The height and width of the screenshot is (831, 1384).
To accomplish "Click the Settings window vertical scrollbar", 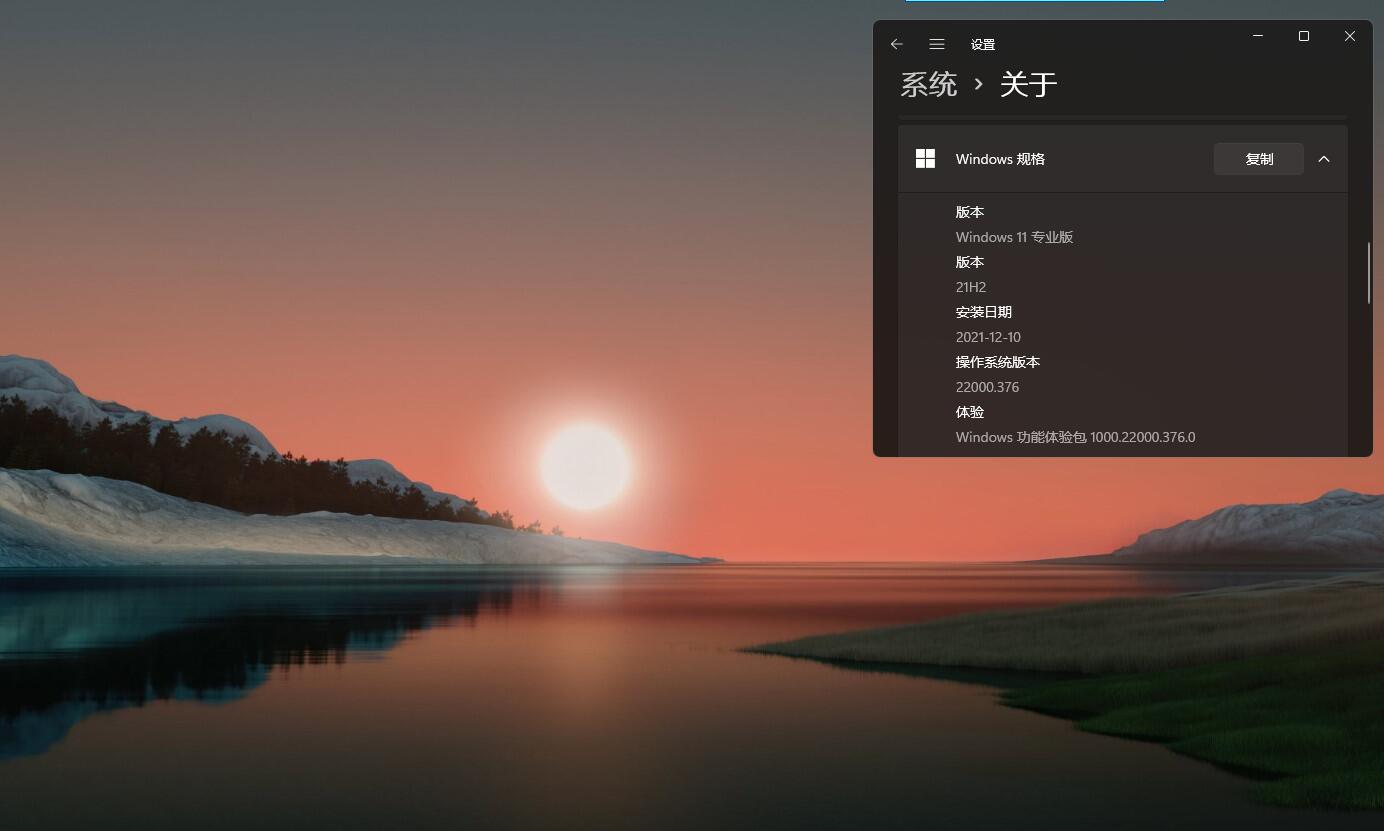I will point(1369,272).
